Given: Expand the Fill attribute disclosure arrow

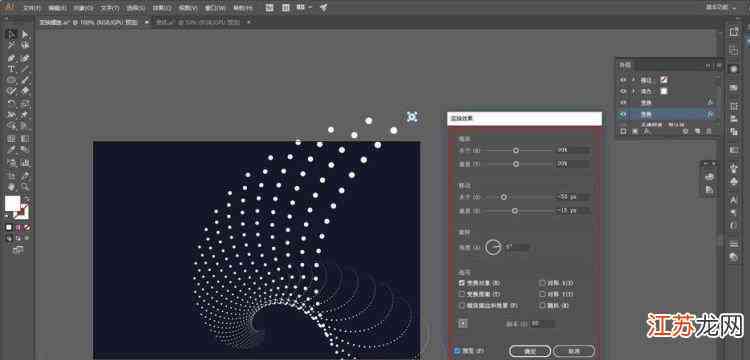Looking at the screenshot, I should tap(634, 91).
